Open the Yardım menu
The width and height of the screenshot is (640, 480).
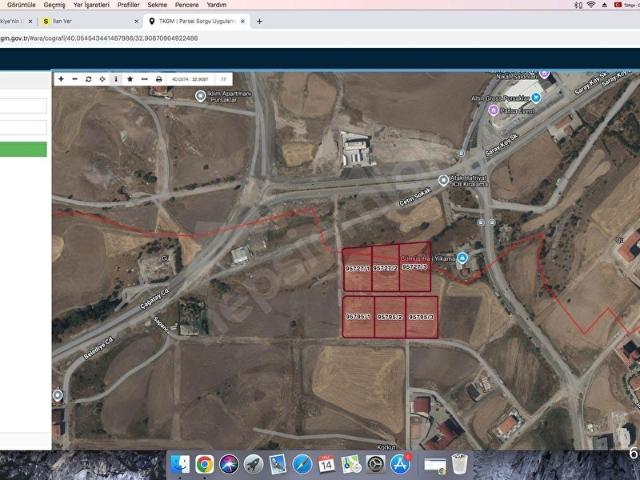coord(216,5)
